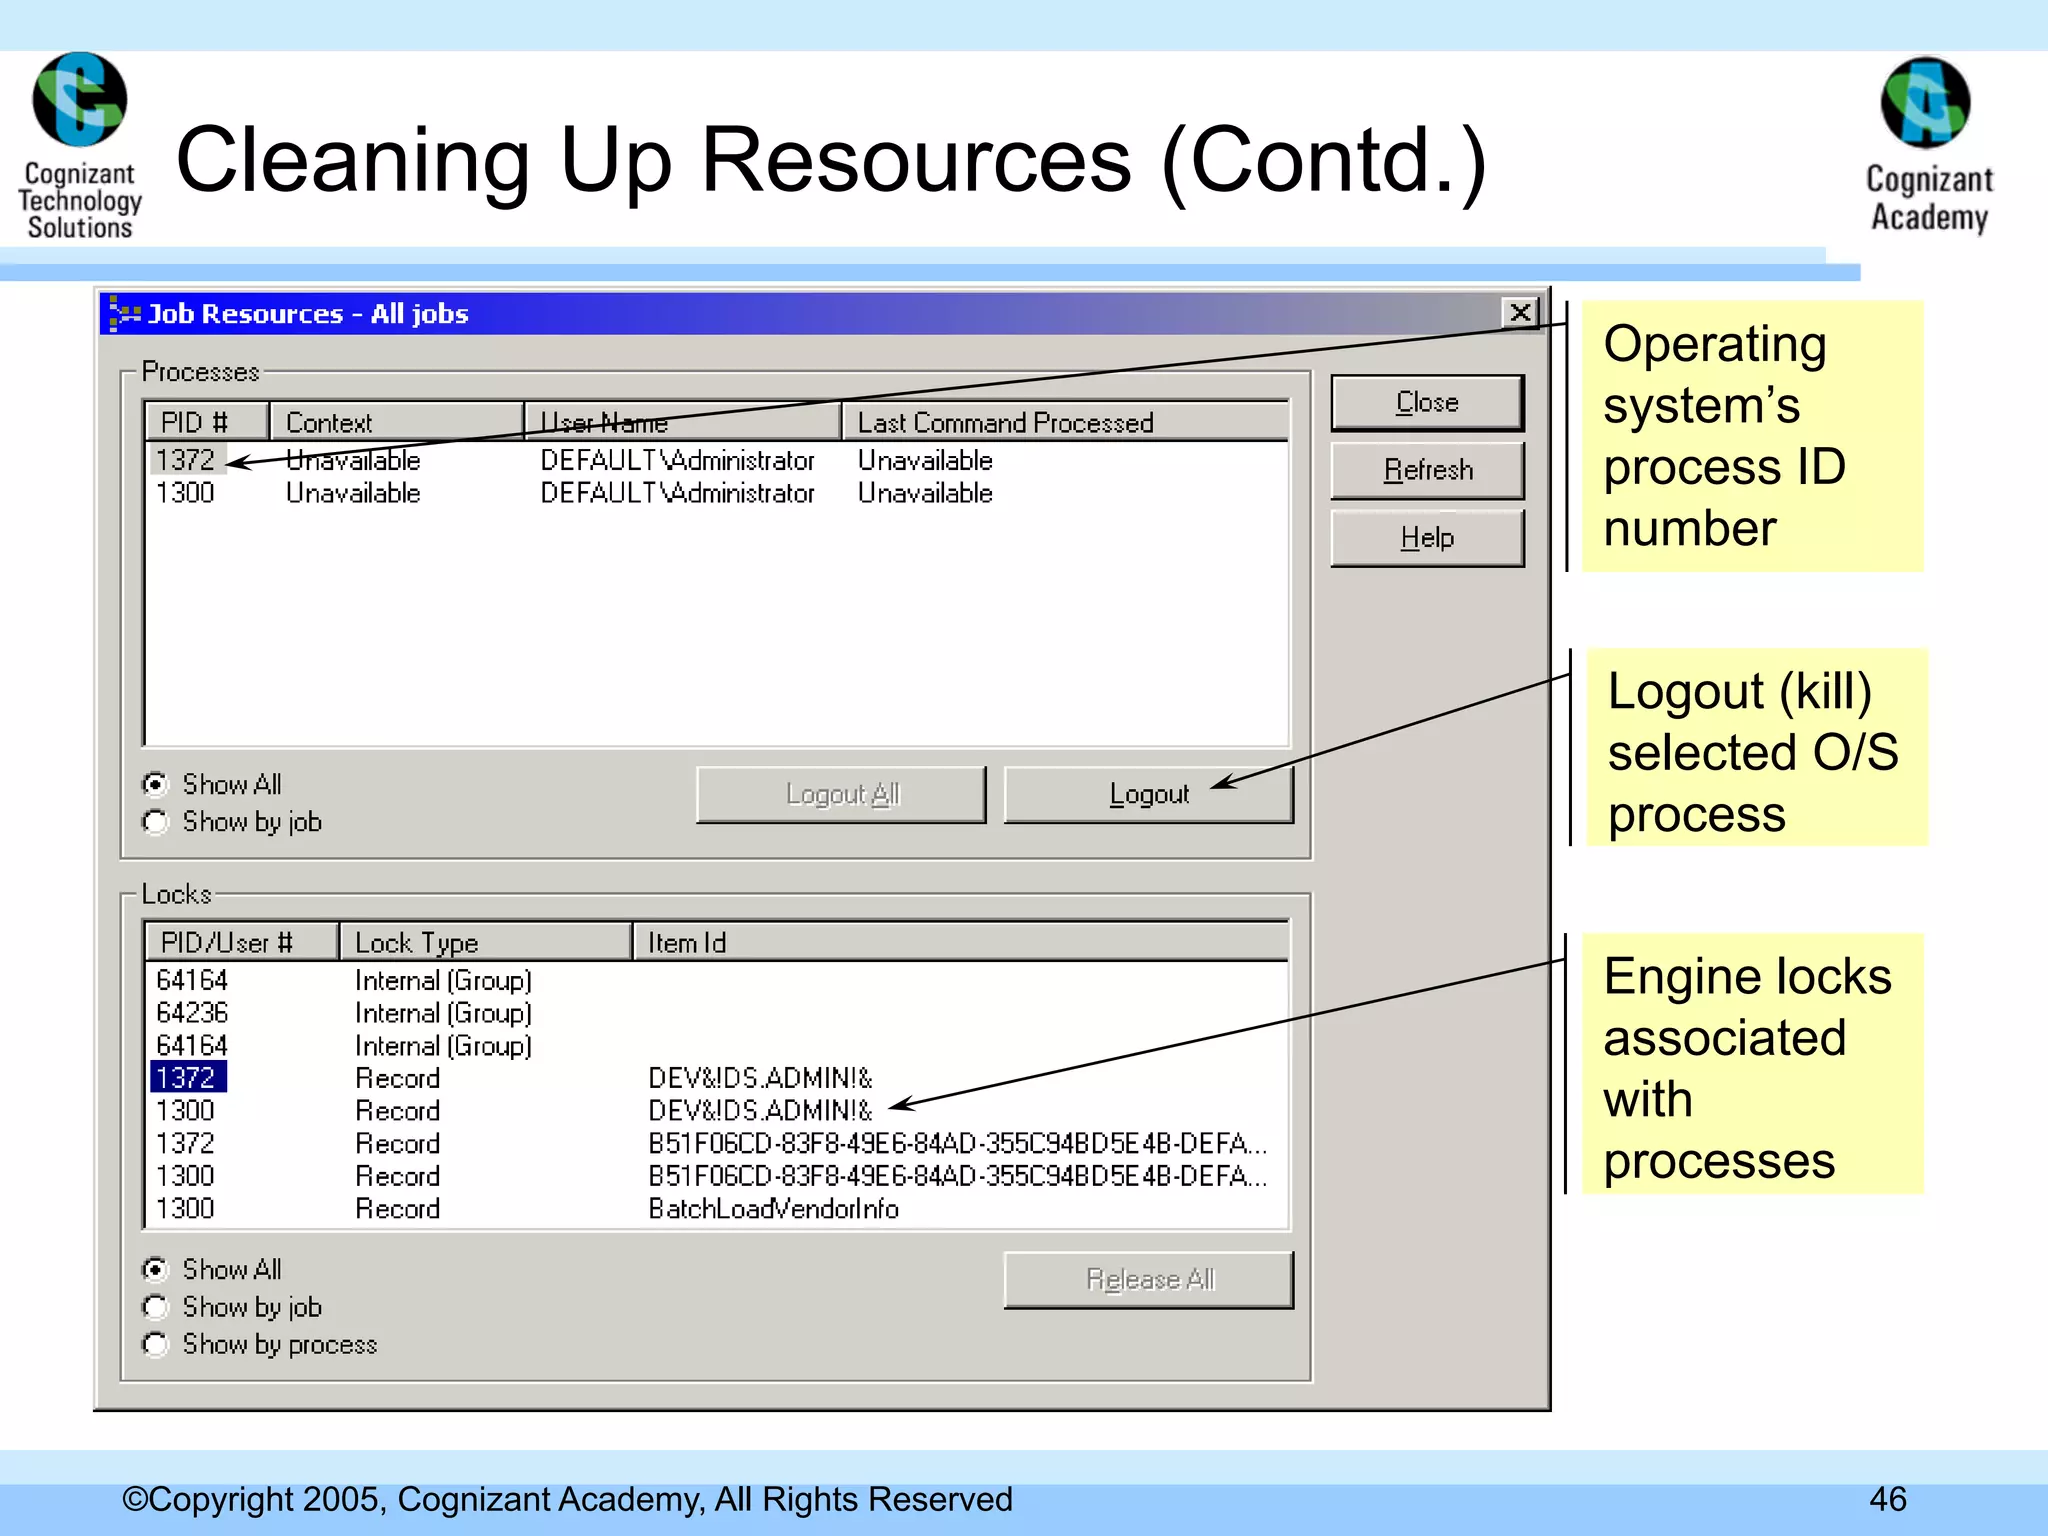This screenshot has height=1536, width=2048.
Task: Click the Logout button
Action: click(1148, 795)
